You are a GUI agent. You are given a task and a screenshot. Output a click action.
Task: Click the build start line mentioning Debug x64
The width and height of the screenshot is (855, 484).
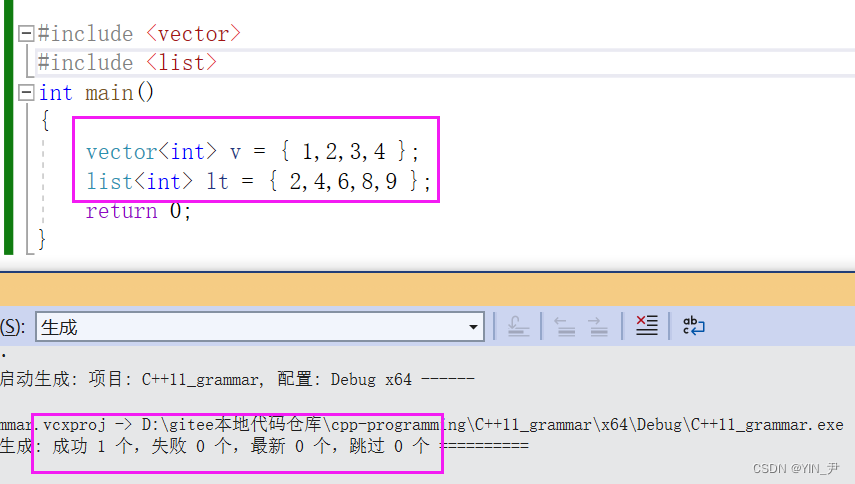(x=237, y=379)
